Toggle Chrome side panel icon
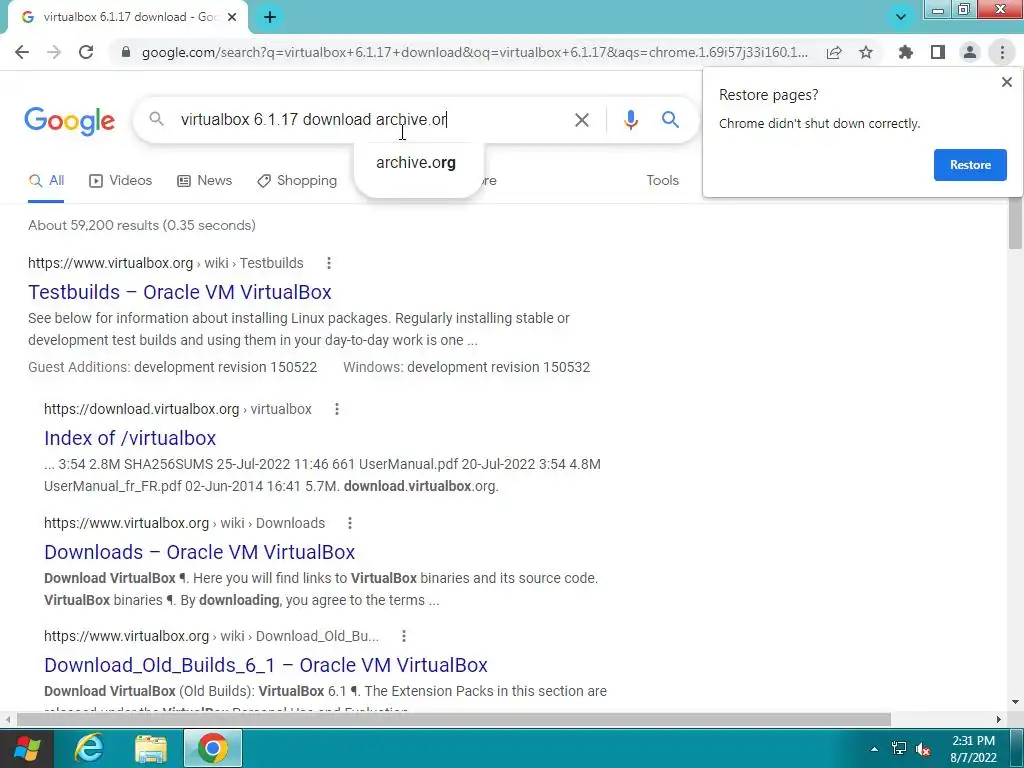Image resolution: width=1024 pixels, height=768 pixels. (x=938, y=52)
